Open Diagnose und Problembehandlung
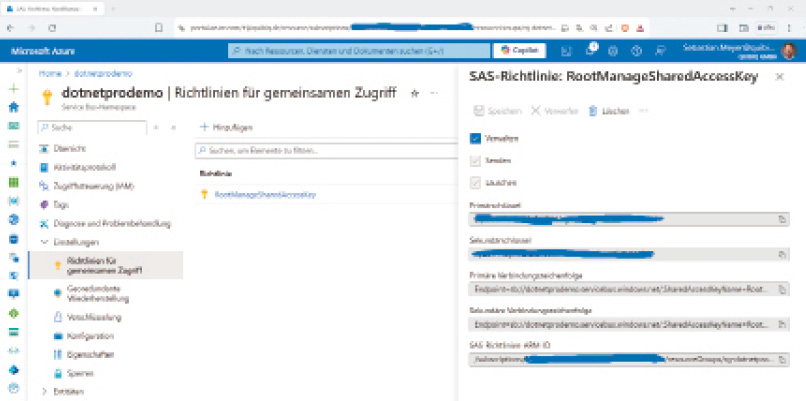 105,224
